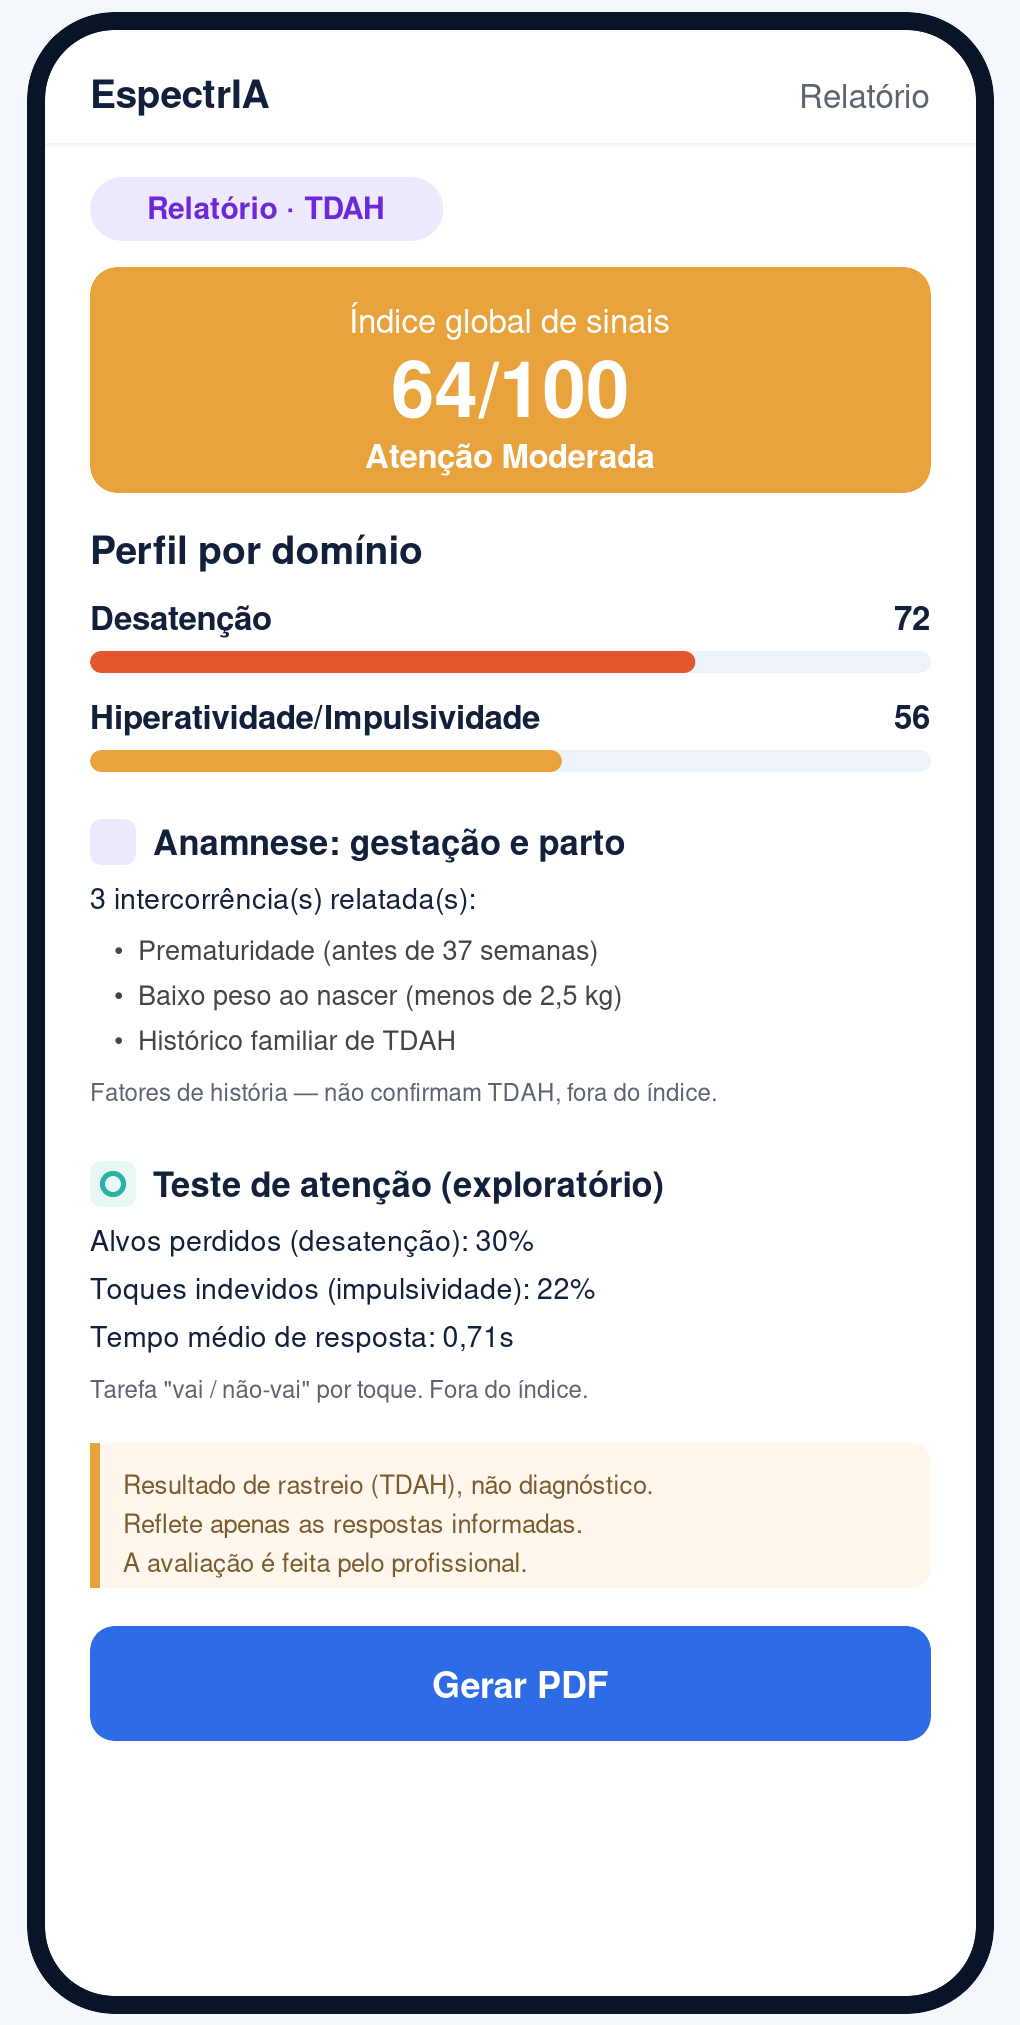The width and height of the screenshot is (1020, 2025).
Task: Click the Perfil por domínio heading
Action: (256, 551)
